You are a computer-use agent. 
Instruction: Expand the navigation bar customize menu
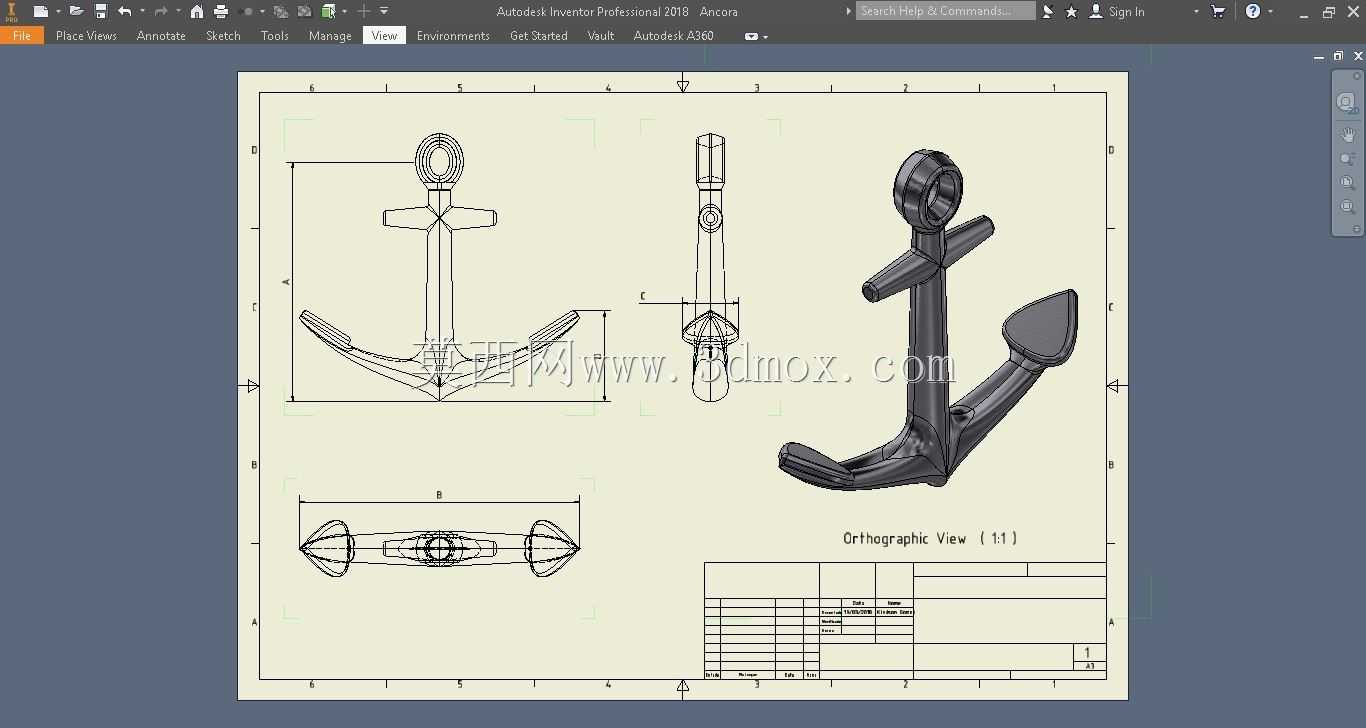tap(1357, 229)
